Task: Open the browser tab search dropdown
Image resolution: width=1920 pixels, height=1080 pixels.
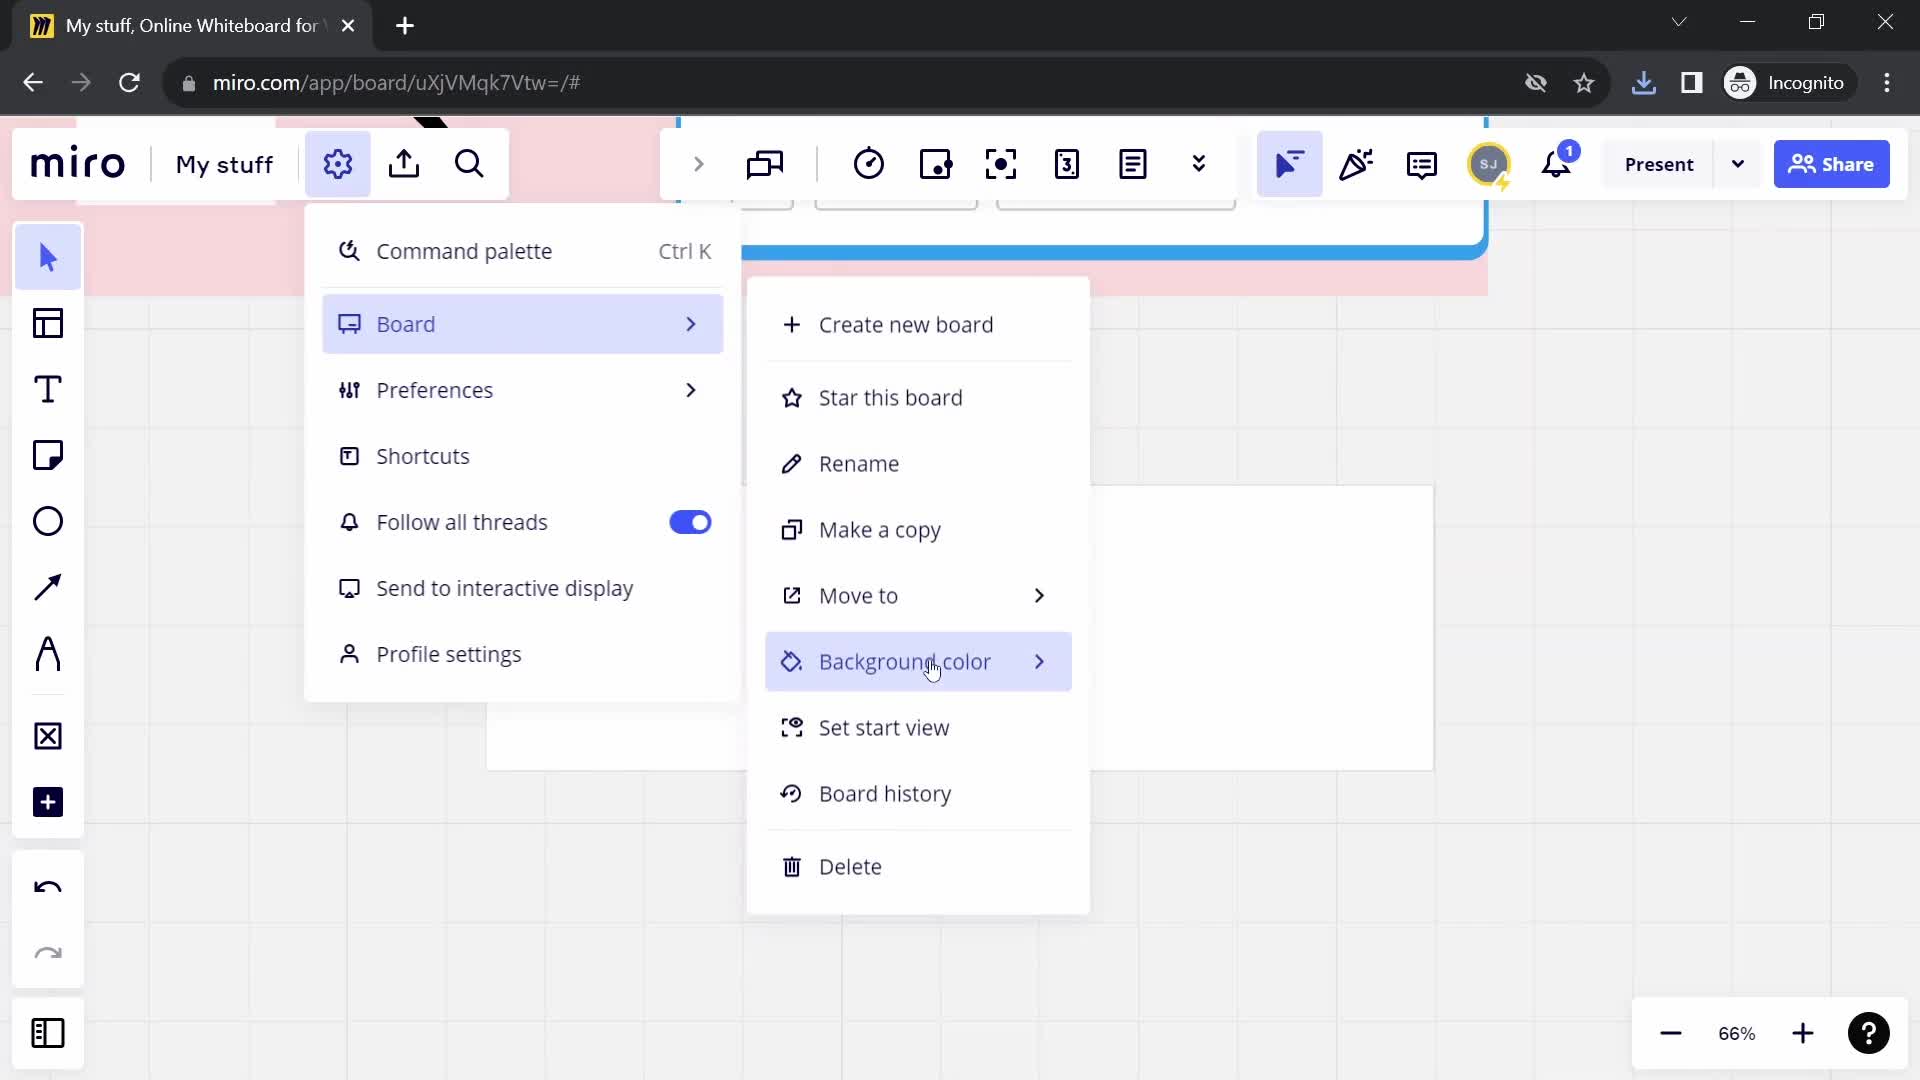Action: pos(1679,22)
